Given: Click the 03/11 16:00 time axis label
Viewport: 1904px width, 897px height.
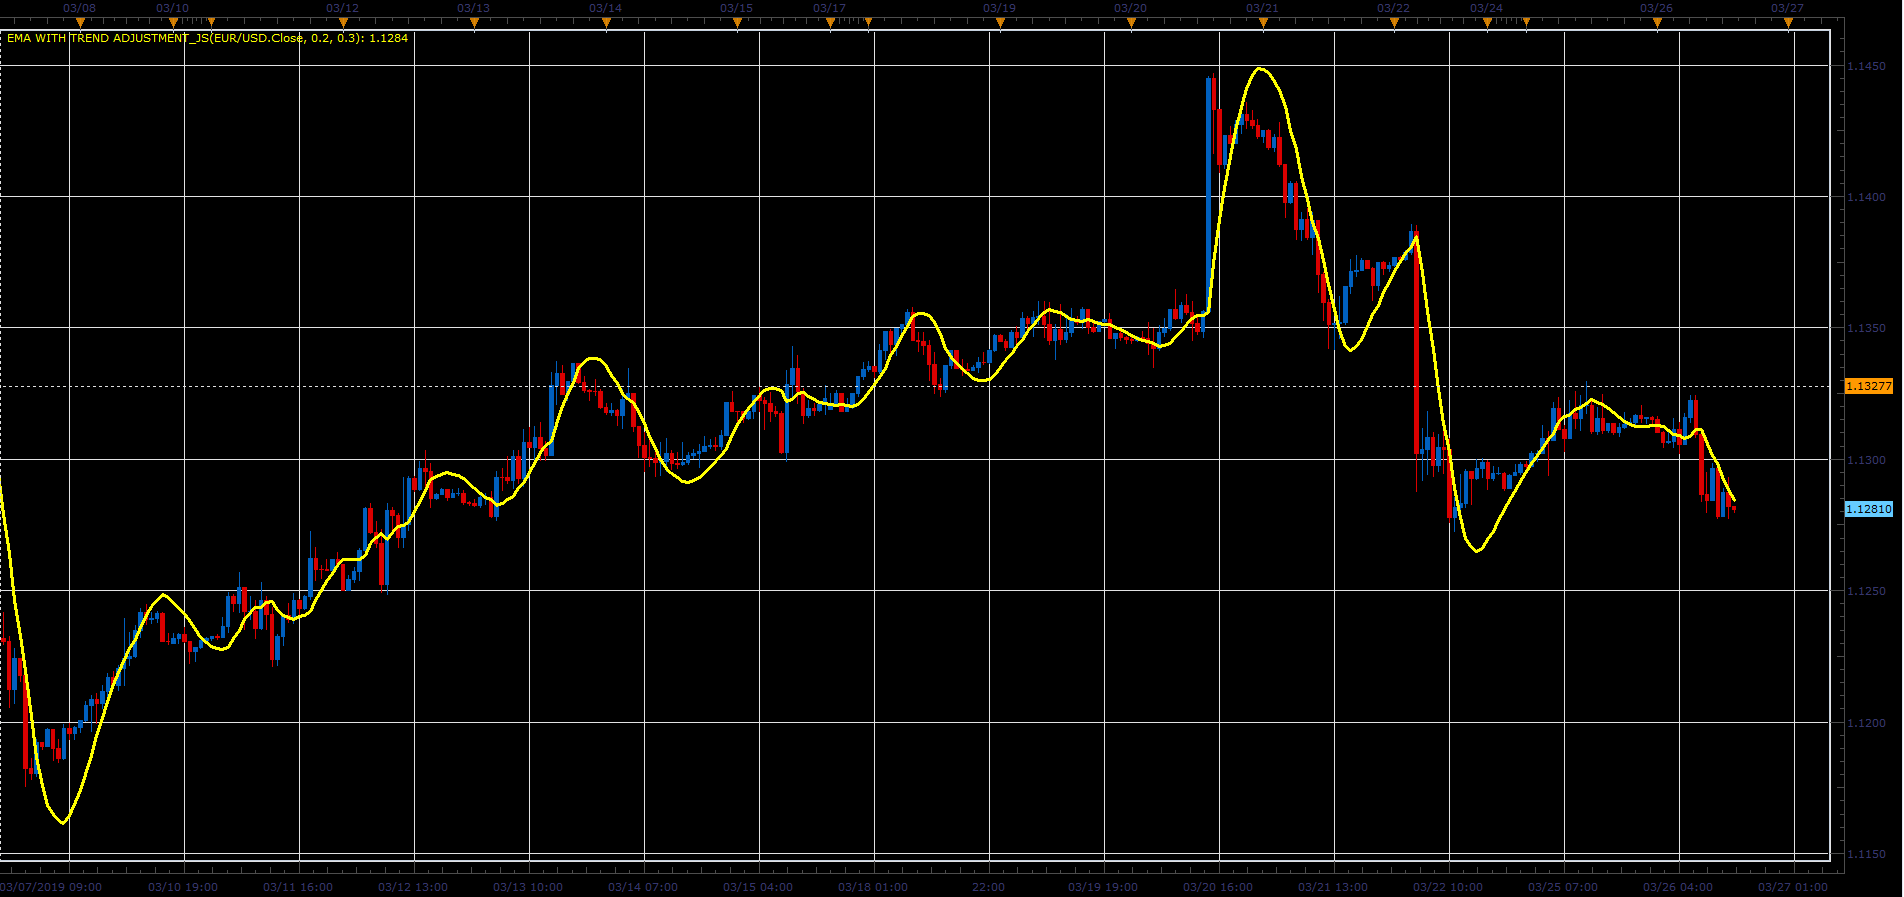Looking at the screenshot, I should tap(298, 887).
